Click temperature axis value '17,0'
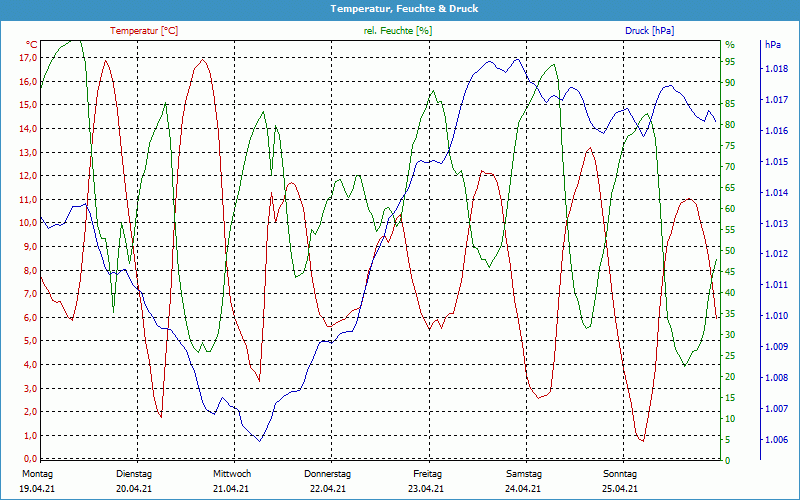The width and height of the screenshot is (800, 500). [x=28, y=58]
